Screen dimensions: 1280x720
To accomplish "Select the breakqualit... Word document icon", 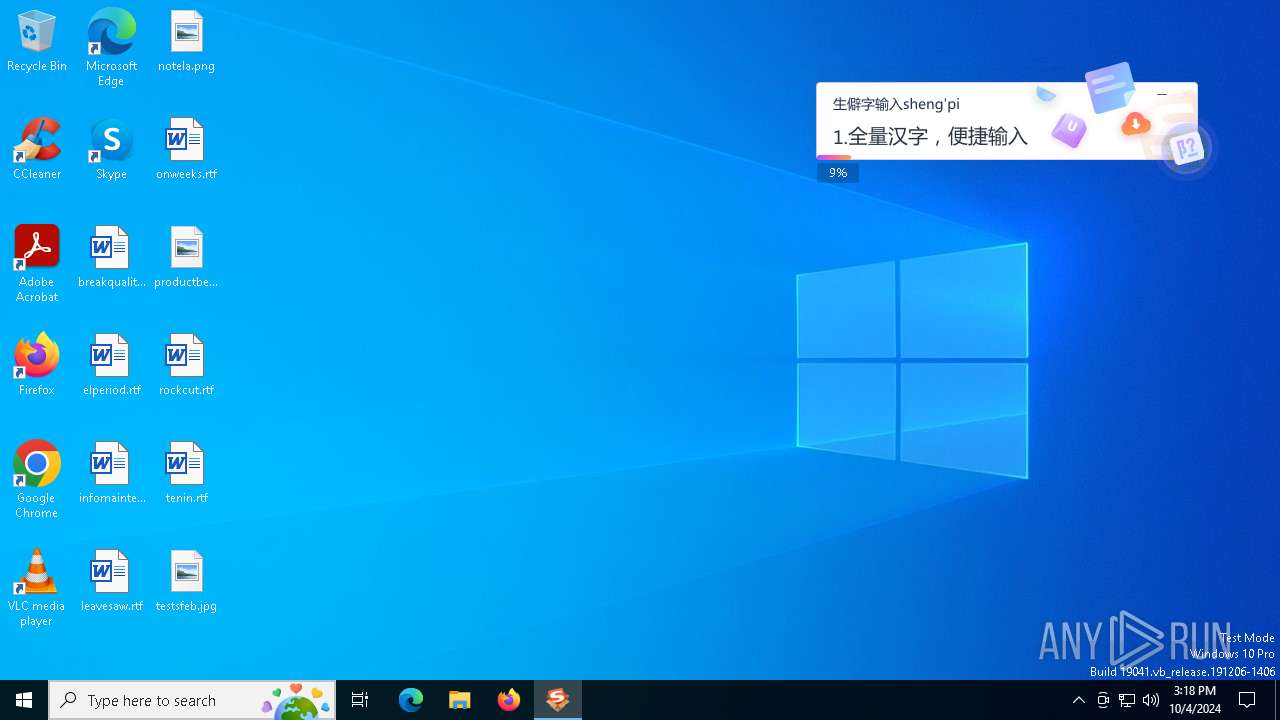I will point(111,257).
